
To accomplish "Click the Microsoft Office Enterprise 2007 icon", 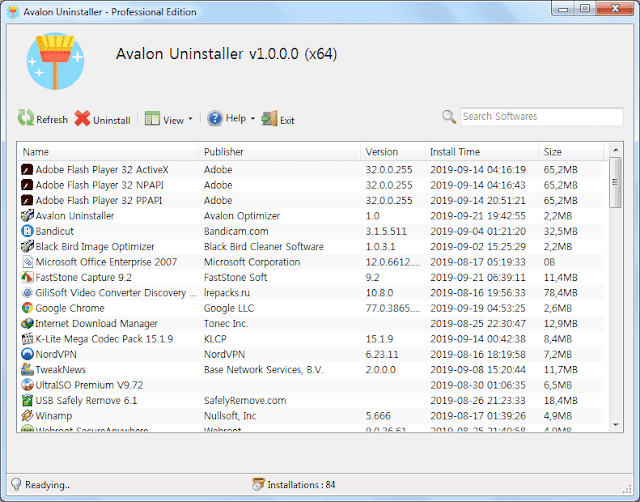I will [x=27, y=262].
